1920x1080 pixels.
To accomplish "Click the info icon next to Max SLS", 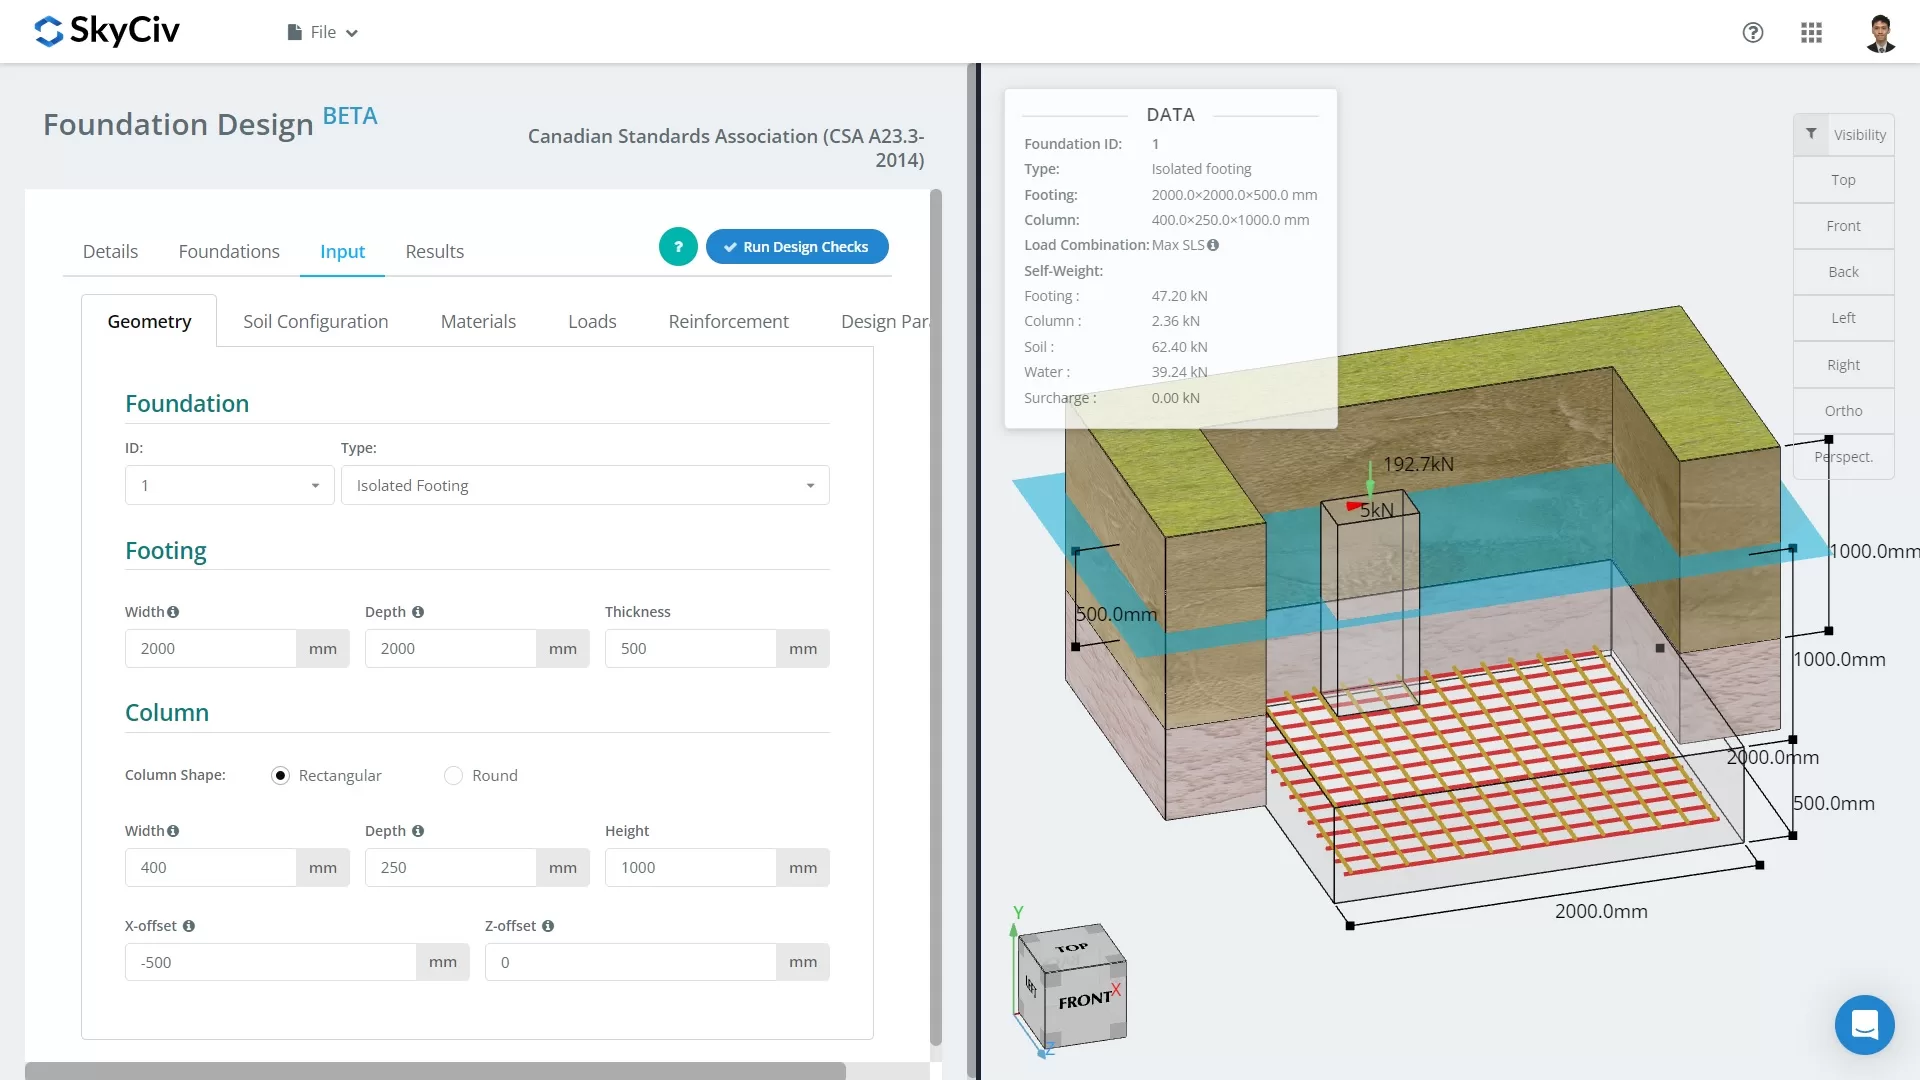I will (1213, 245).
